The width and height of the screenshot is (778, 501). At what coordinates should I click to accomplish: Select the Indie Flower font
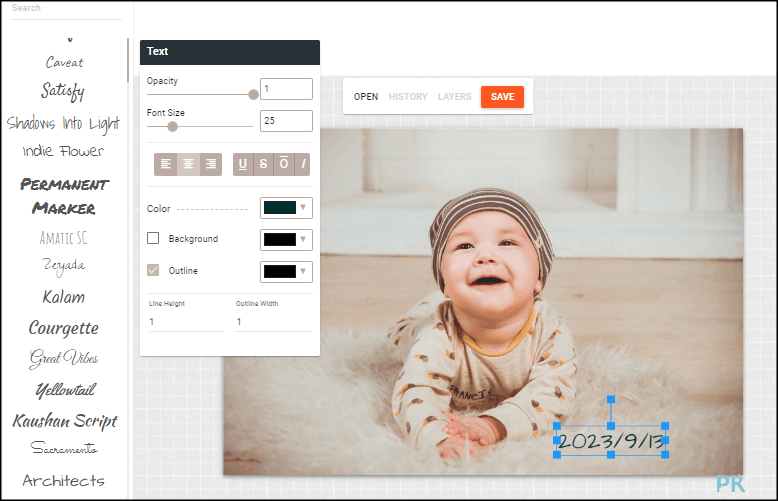click(64, 151)
